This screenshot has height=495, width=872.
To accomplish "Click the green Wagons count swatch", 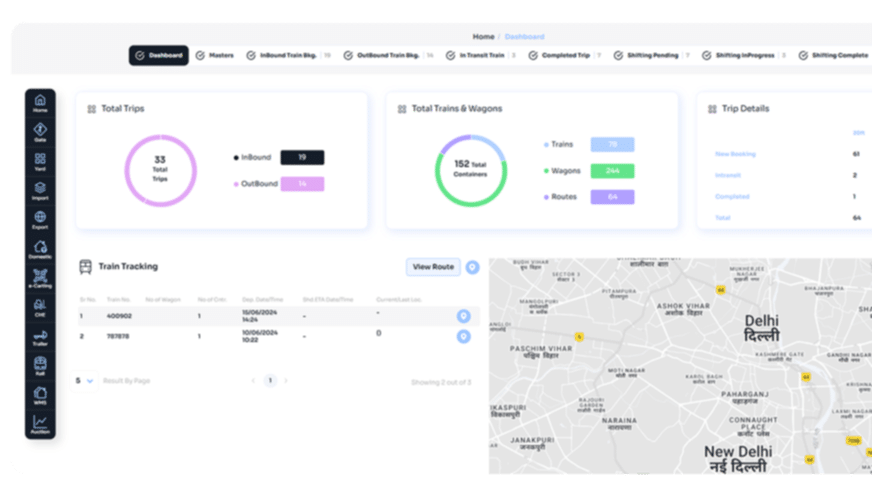I will 612,171.
